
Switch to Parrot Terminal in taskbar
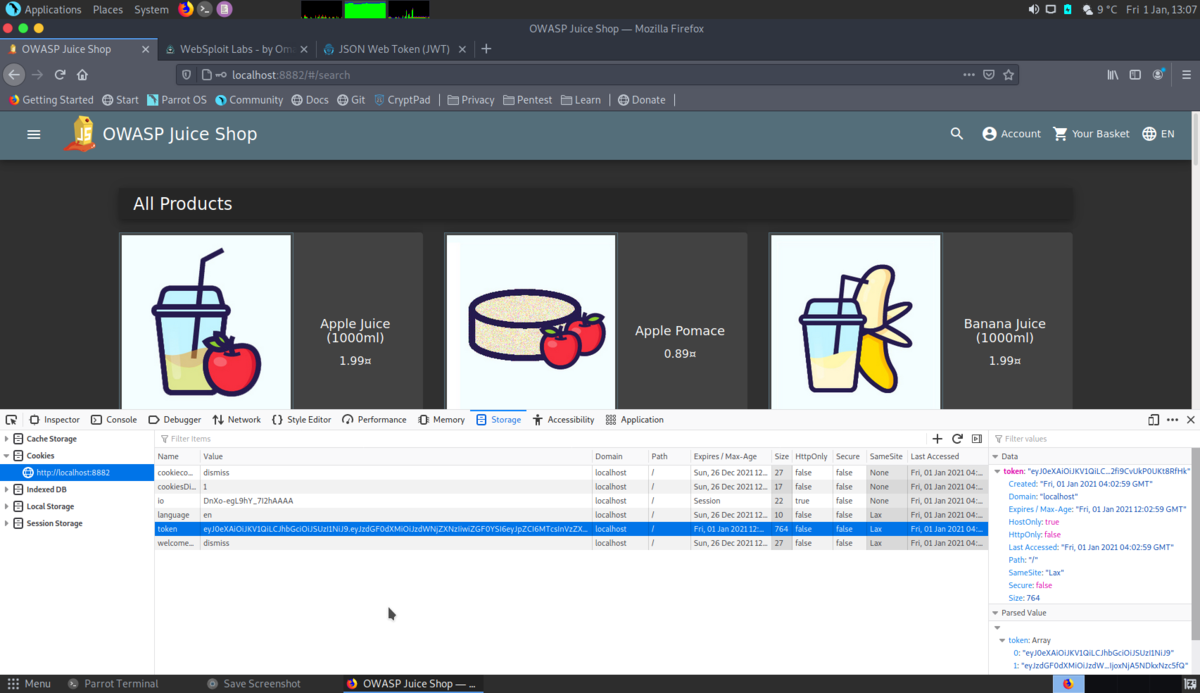tap(113, 684)
